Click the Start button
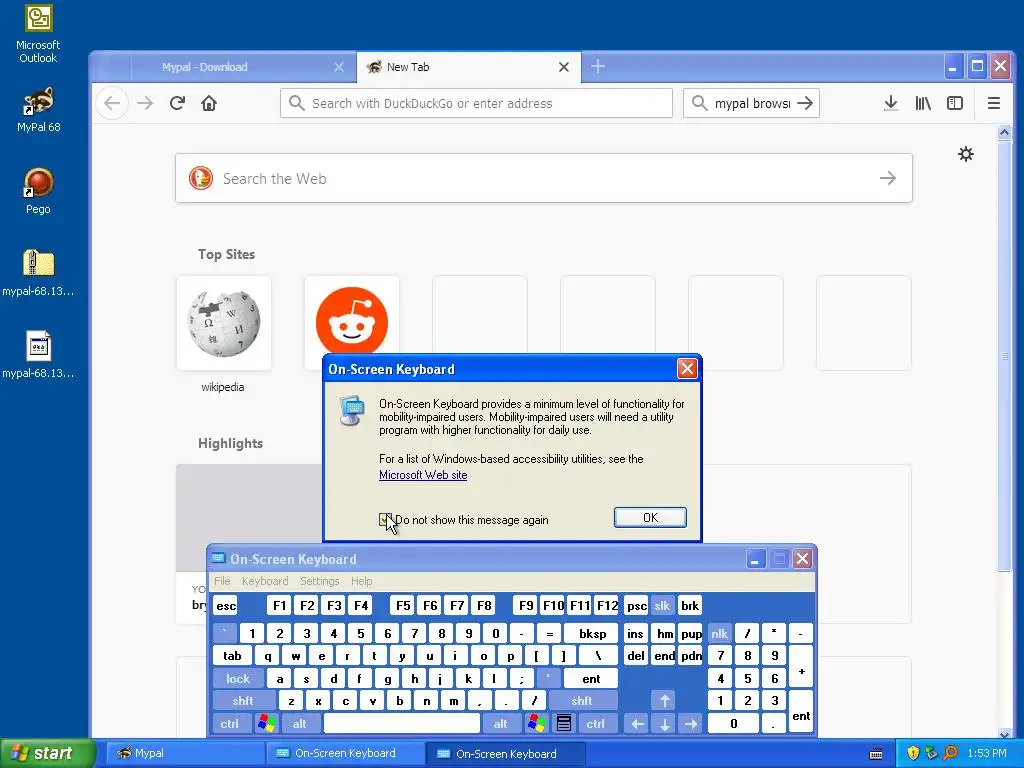 48,753
